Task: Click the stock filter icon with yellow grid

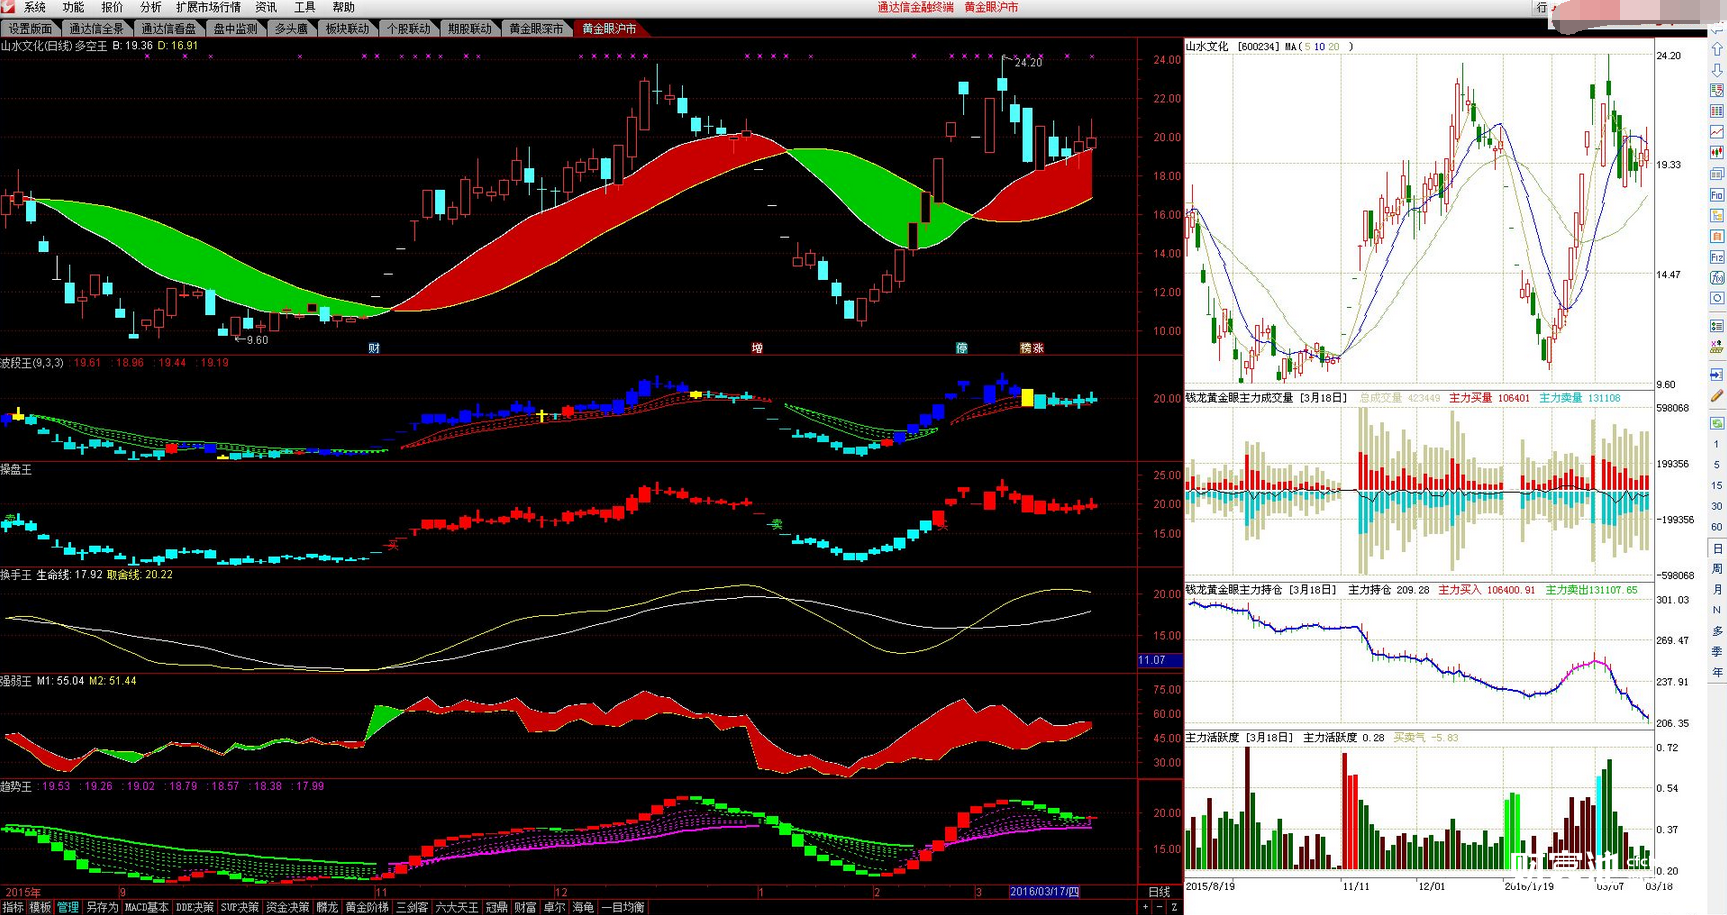Action: (x=1717, y=347)
